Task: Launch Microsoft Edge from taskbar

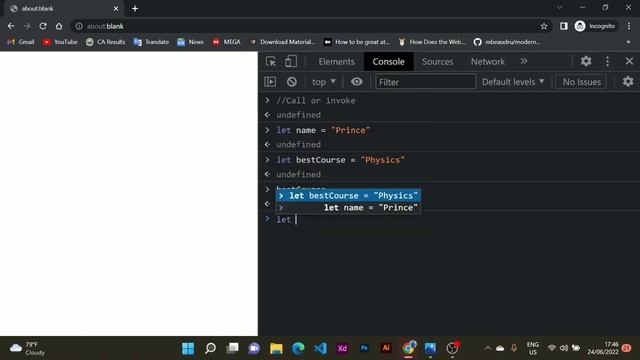Action: pos(298,348)
